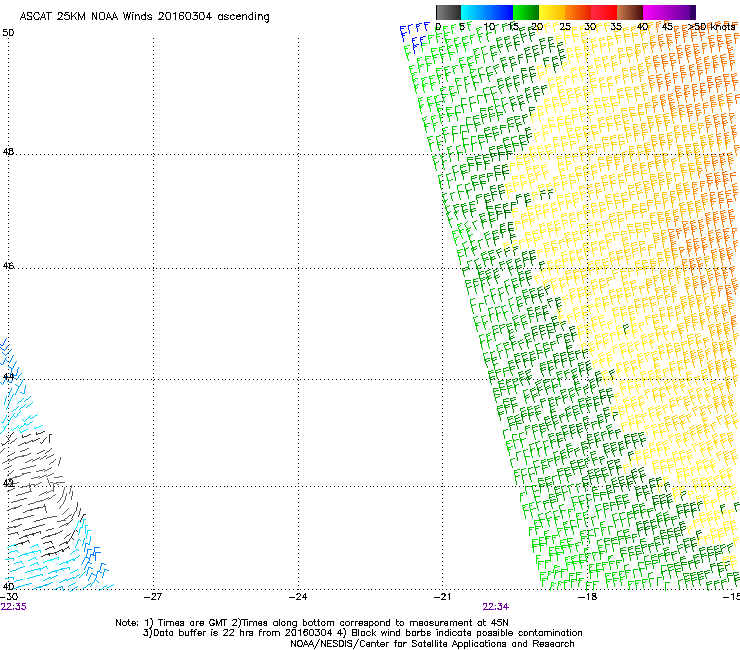Image resolution: width=740 pixels, height=650 pixels.
Task: Click the "NOAA/NESDIS/Center for Satellite Applications and Research" credit
Action: tap(432, 644)
